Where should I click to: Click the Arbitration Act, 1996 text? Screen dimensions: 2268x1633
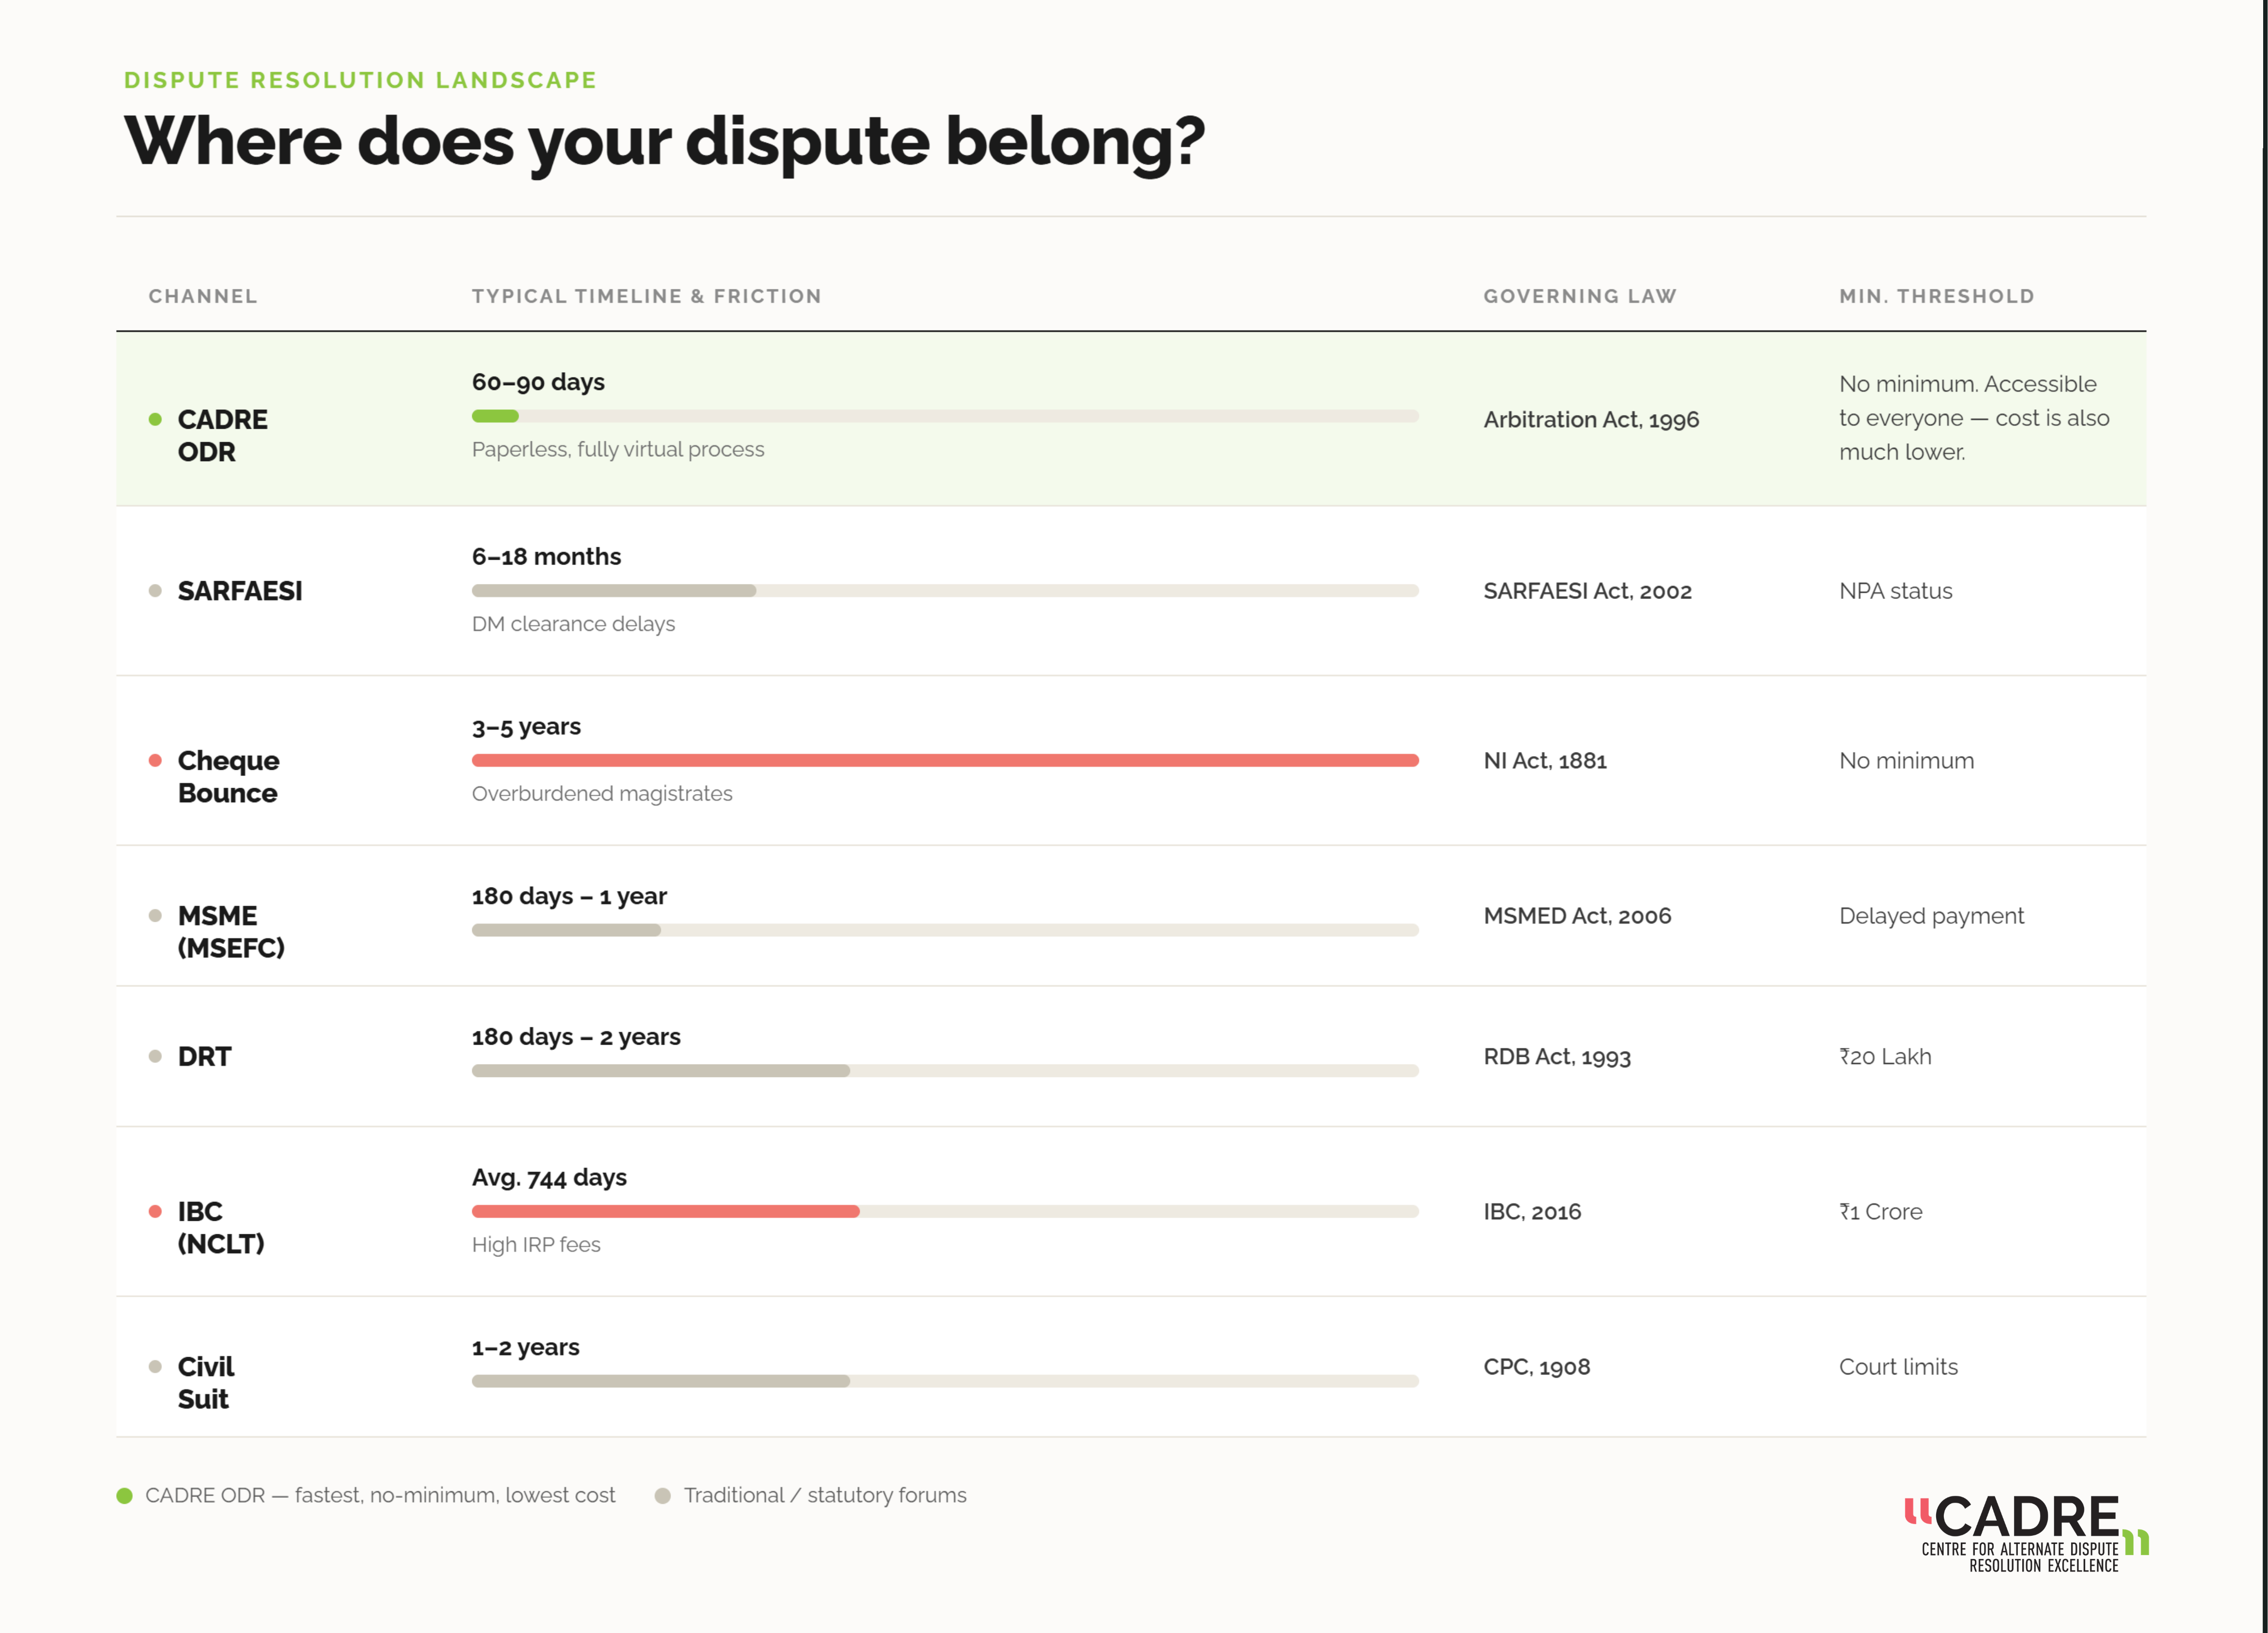click(x=1591, y=419)
